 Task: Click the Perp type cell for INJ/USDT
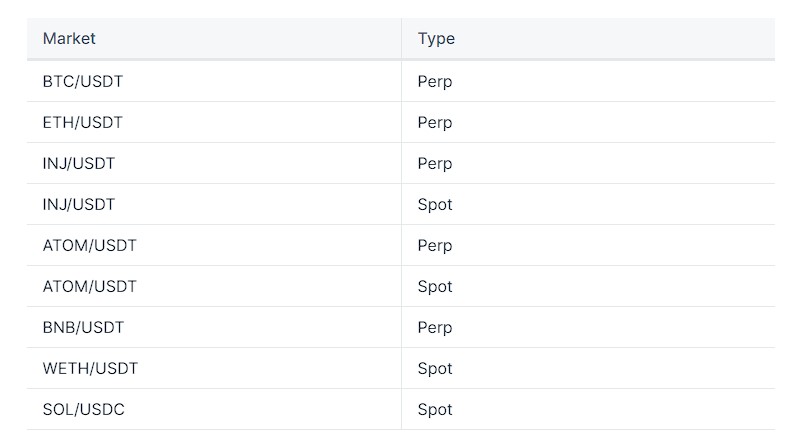tap(435, 164)
